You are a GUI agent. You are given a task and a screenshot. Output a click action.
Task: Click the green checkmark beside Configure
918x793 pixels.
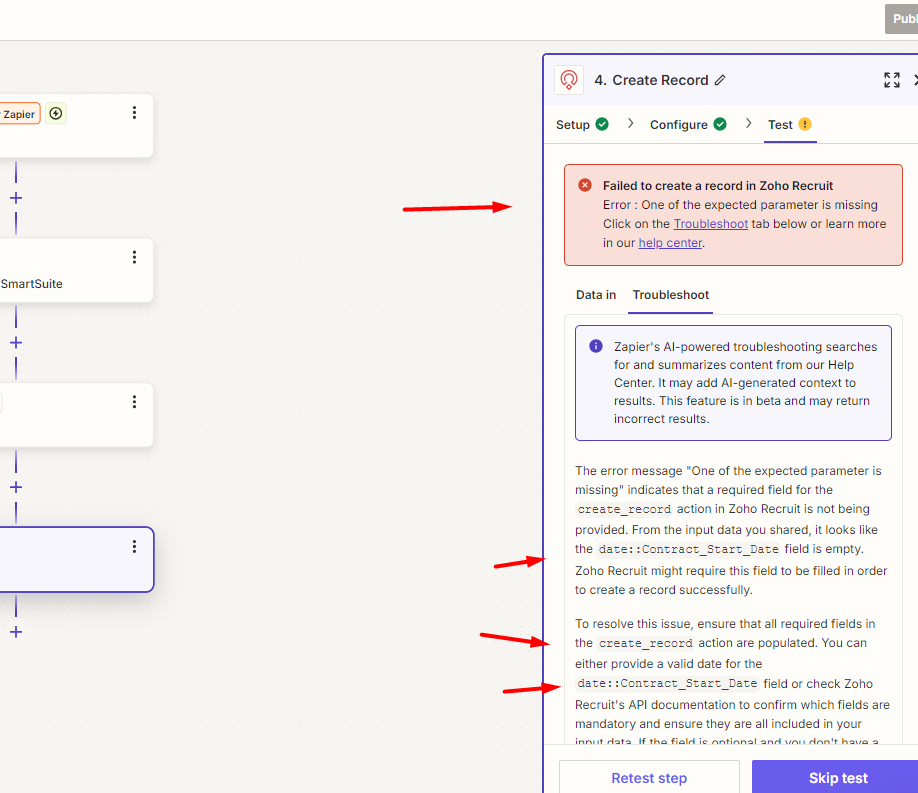click(720, 124)
